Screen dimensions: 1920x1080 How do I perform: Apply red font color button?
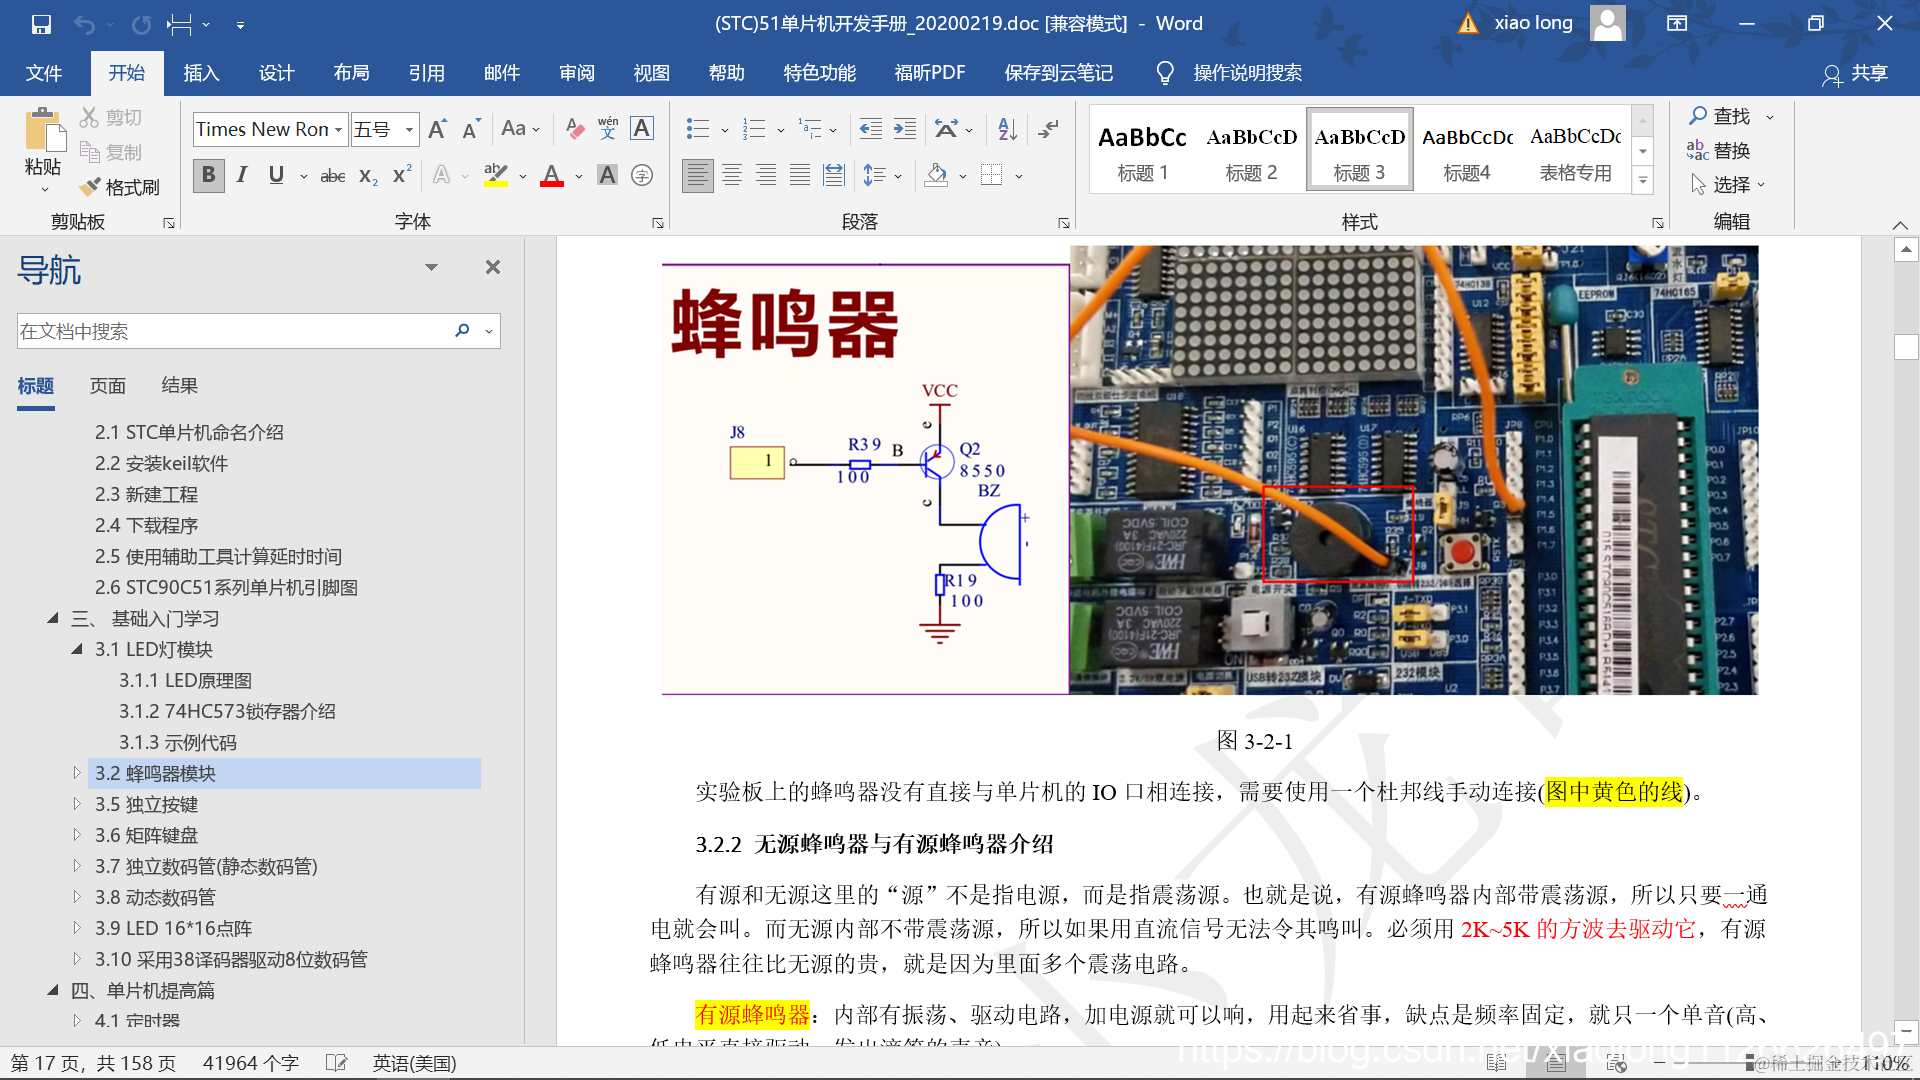click(552, 175)
